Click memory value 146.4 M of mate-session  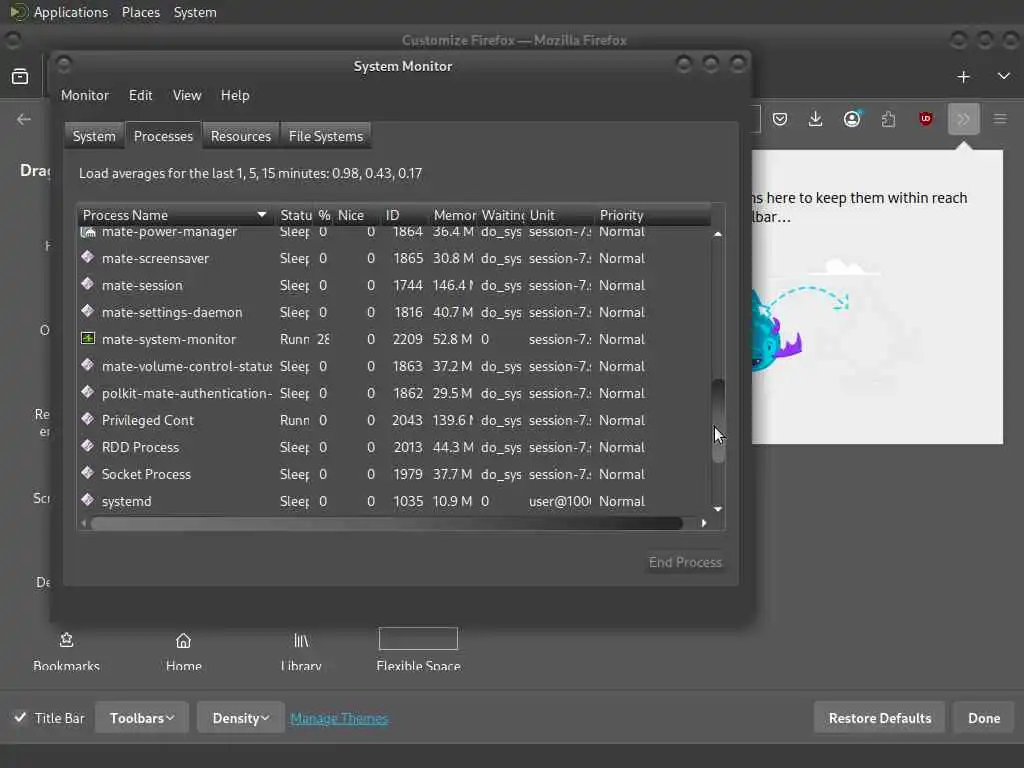tap(453, 285)
